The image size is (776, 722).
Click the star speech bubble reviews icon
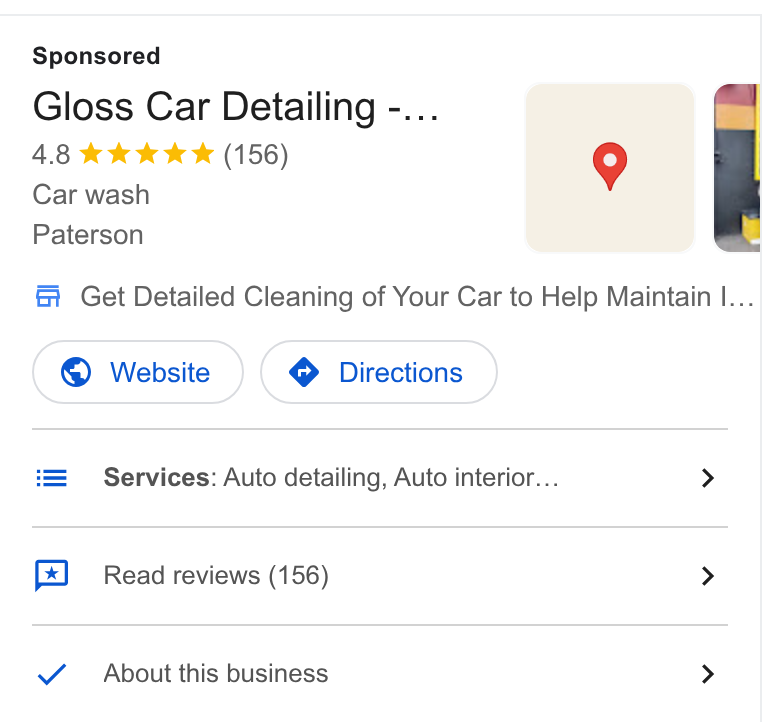pos(51,576)
